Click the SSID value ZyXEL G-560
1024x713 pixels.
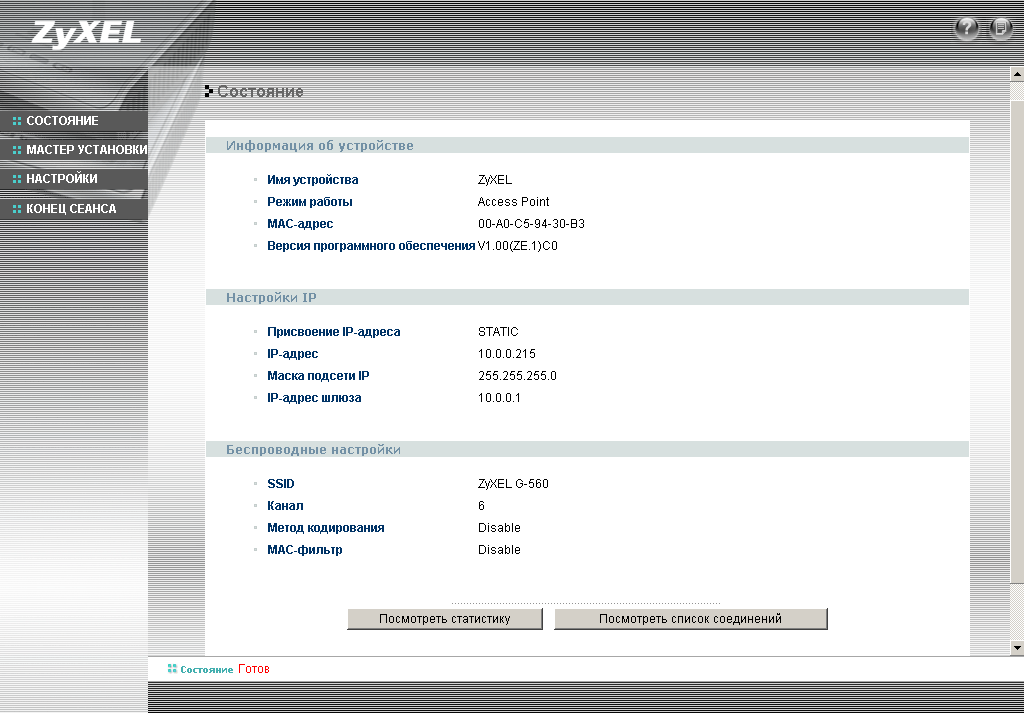pos(513,484)
